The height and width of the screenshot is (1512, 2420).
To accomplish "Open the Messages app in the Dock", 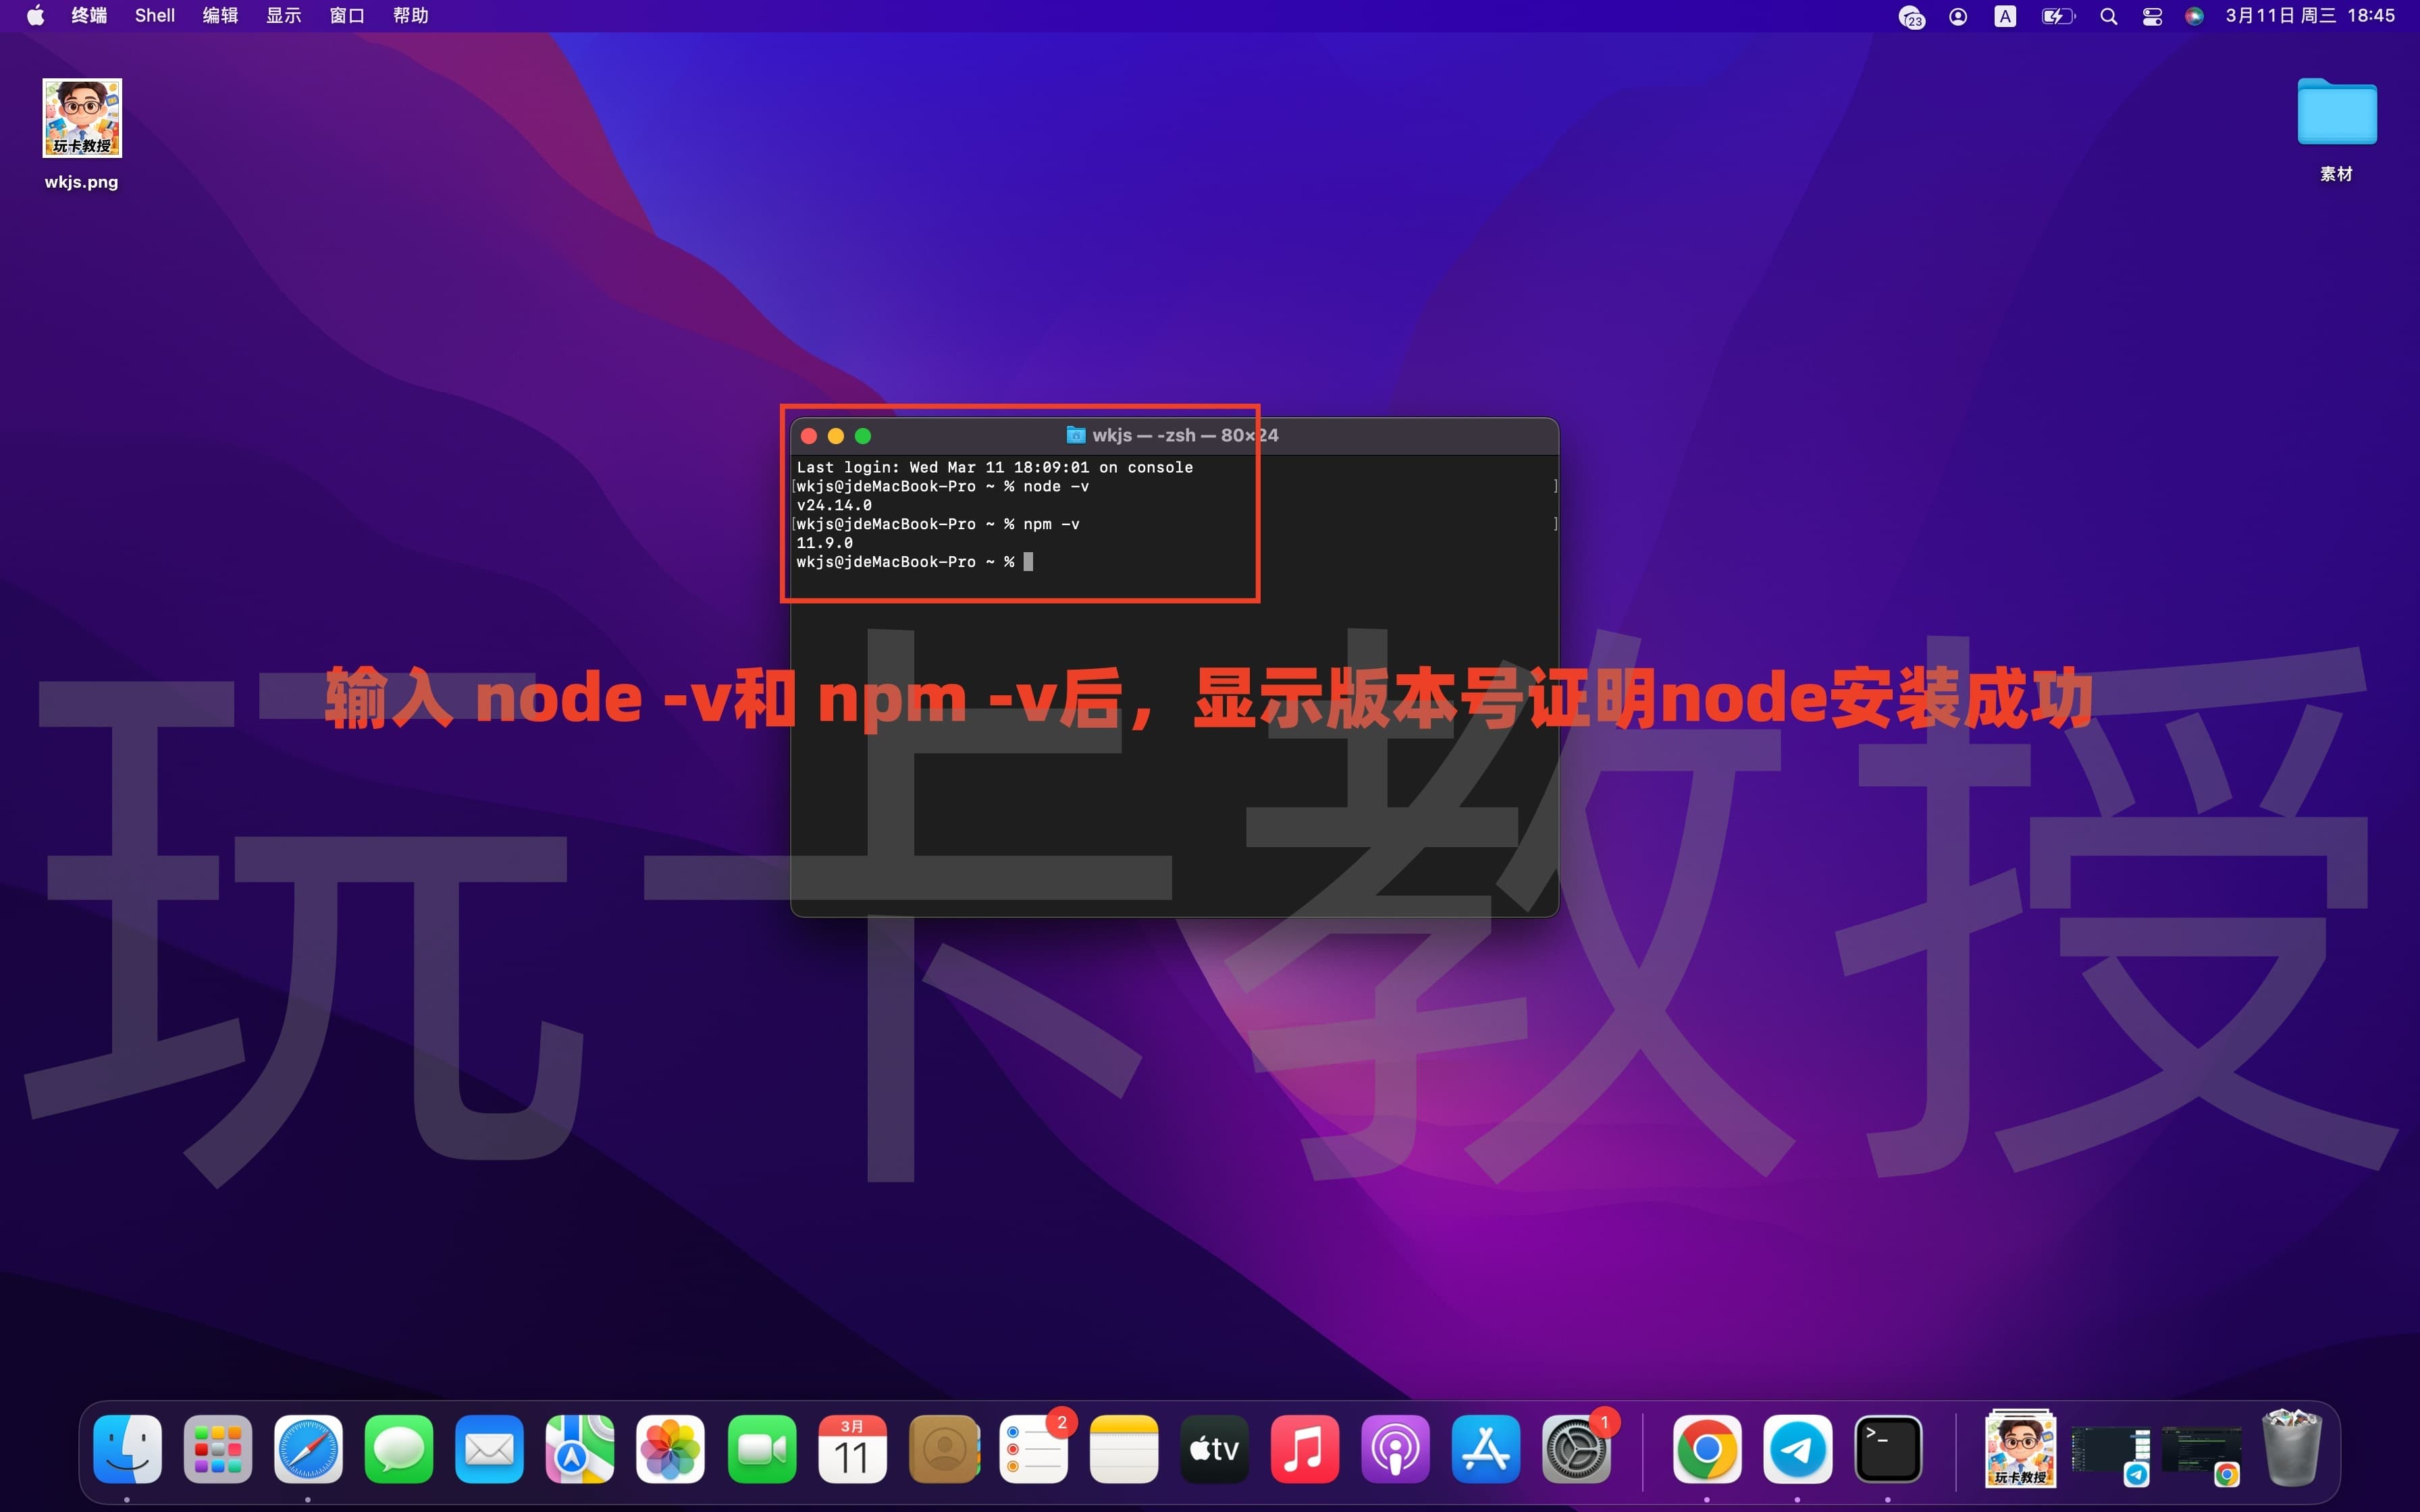I will pyautogui.click(x=399, y=1448).
